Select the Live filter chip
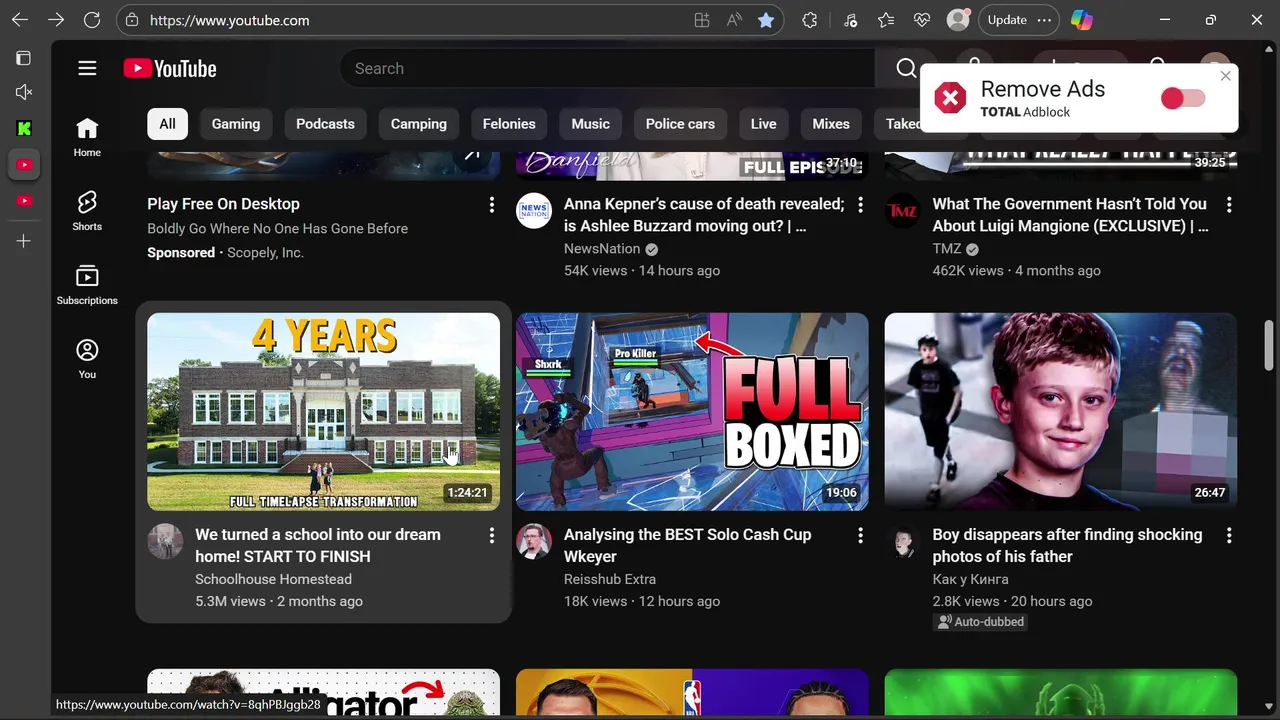 [x=764, y=124]
